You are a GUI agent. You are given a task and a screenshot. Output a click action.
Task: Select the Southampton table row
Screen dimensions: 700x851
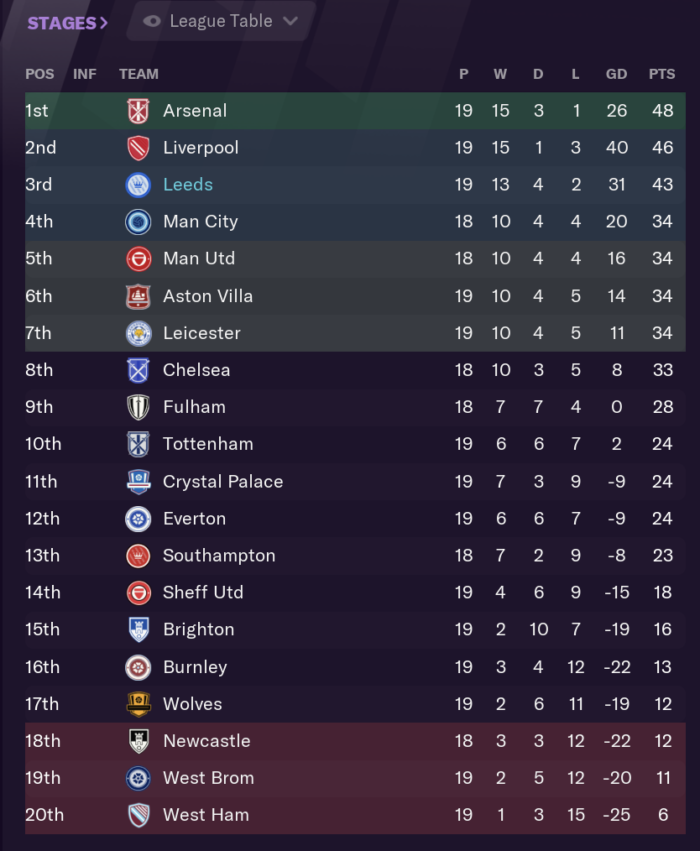point(350,556)
